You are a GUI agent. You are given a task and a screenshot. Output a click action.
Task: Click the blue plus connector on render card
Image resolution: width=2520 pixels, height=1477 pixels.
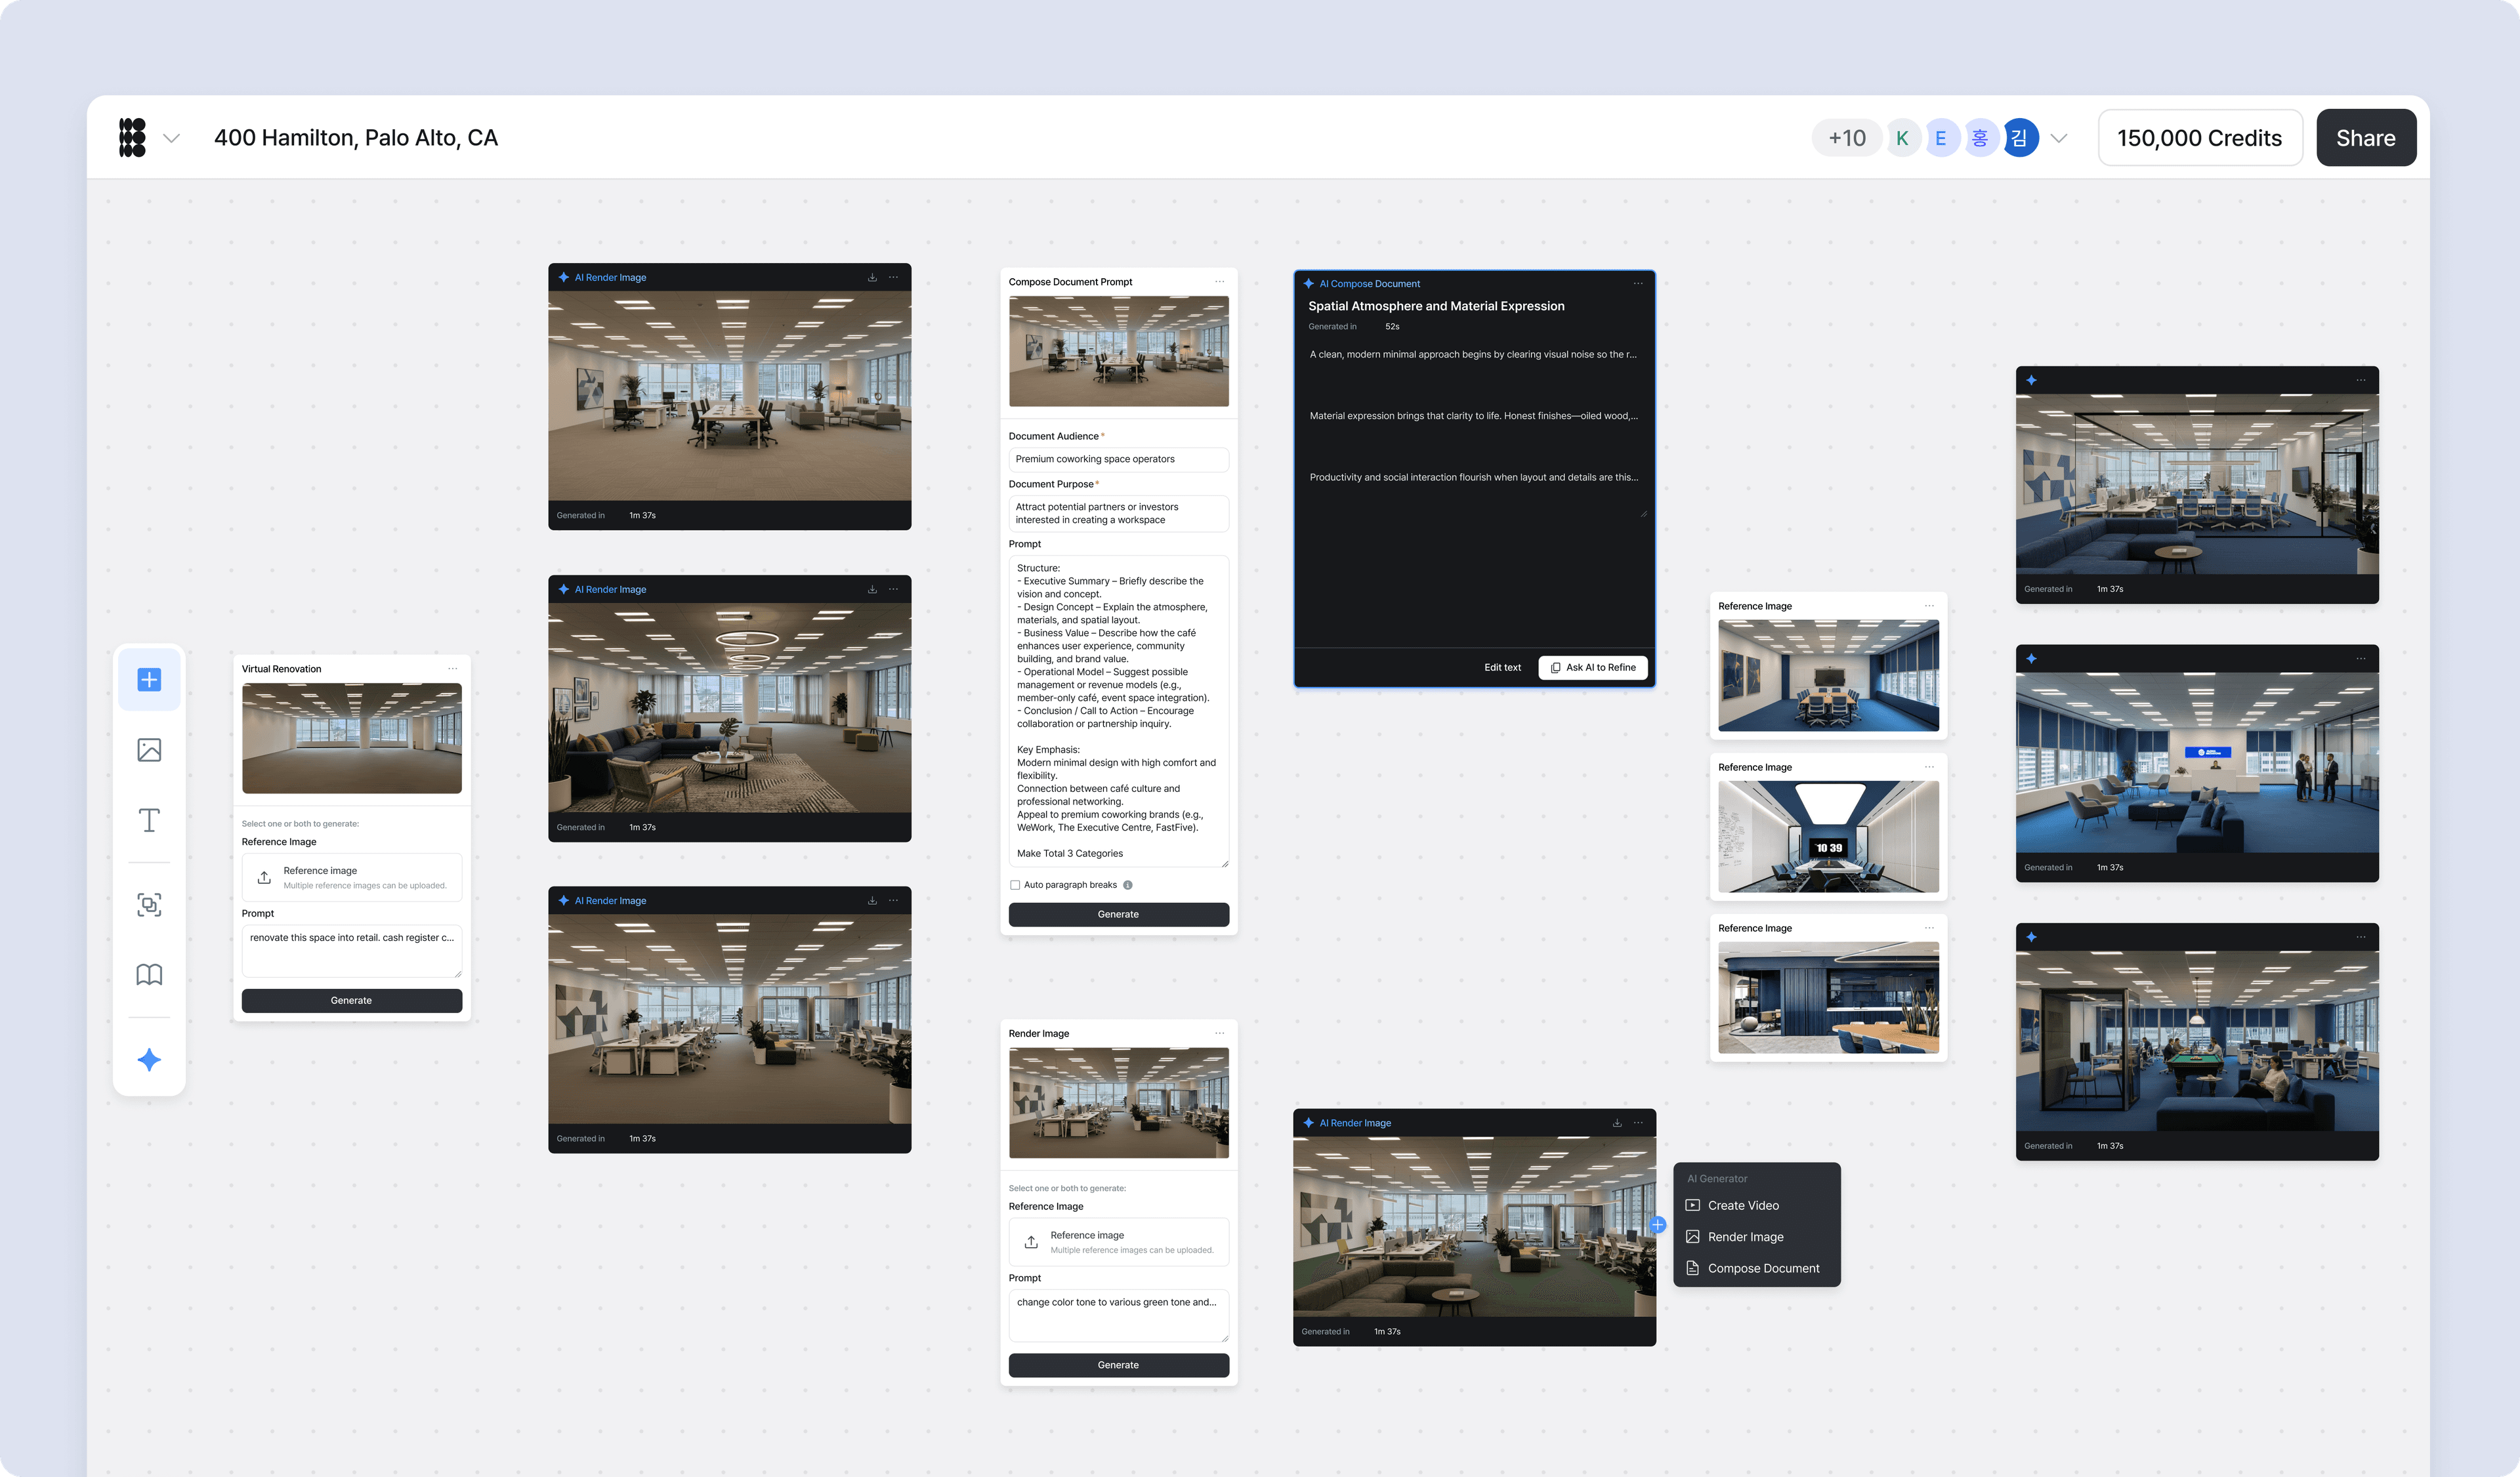click(1657, 1225)
